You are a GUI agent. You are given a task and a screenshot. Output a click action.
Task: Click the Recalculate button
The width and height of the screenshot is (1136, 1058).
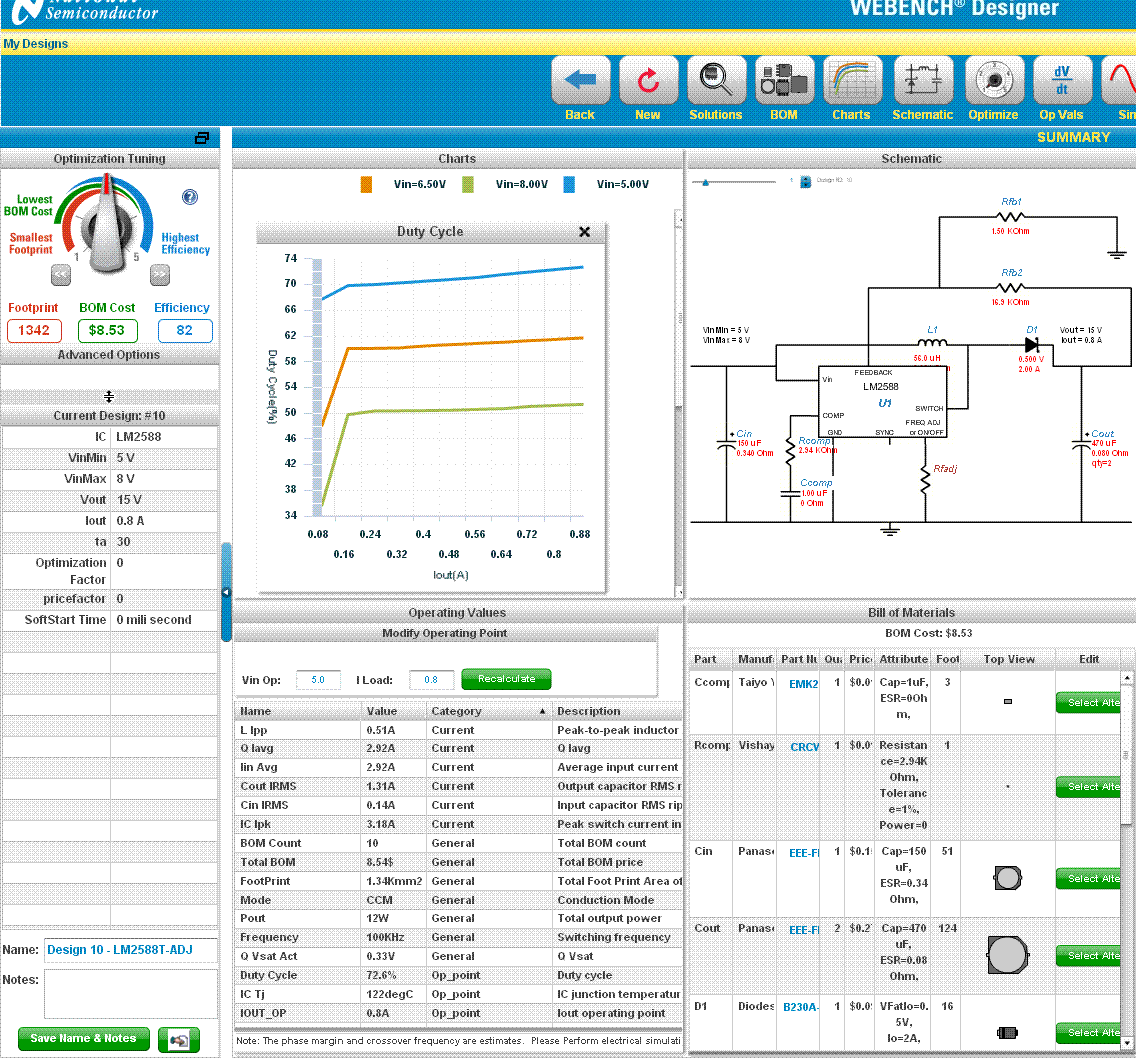click(506, 679)
